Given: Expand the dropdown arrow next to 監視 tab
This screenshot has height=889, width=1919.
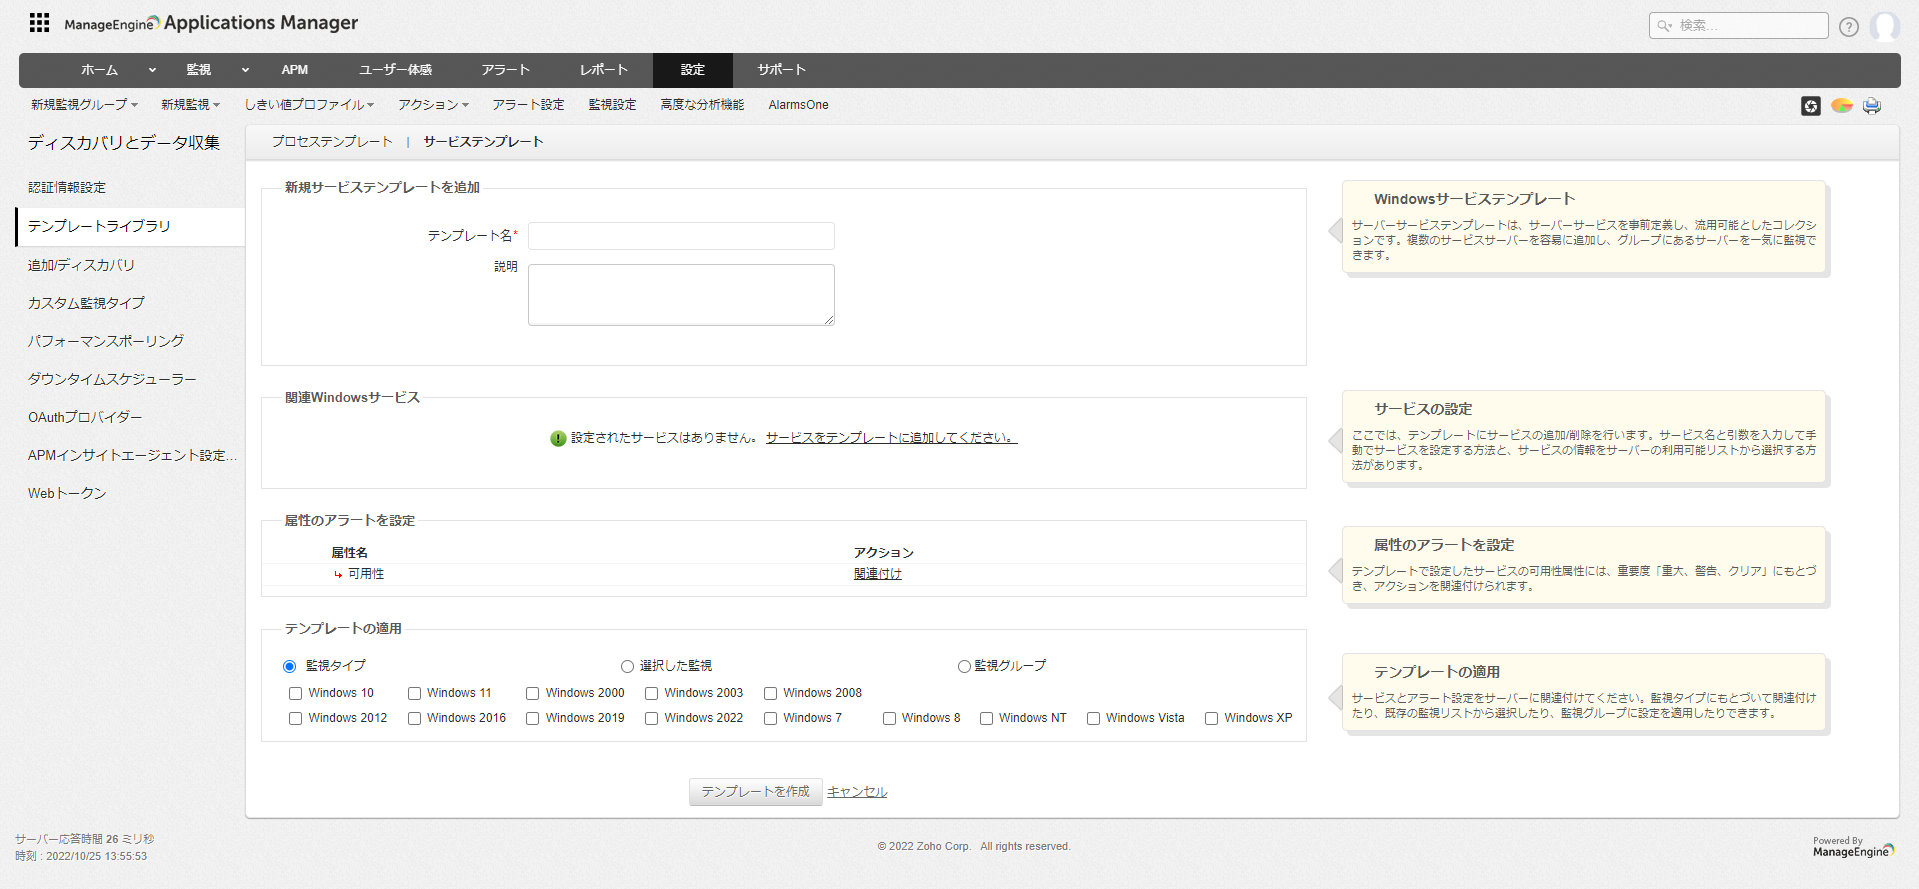Looking at the screenshot, I should click(x=245, y=70).
